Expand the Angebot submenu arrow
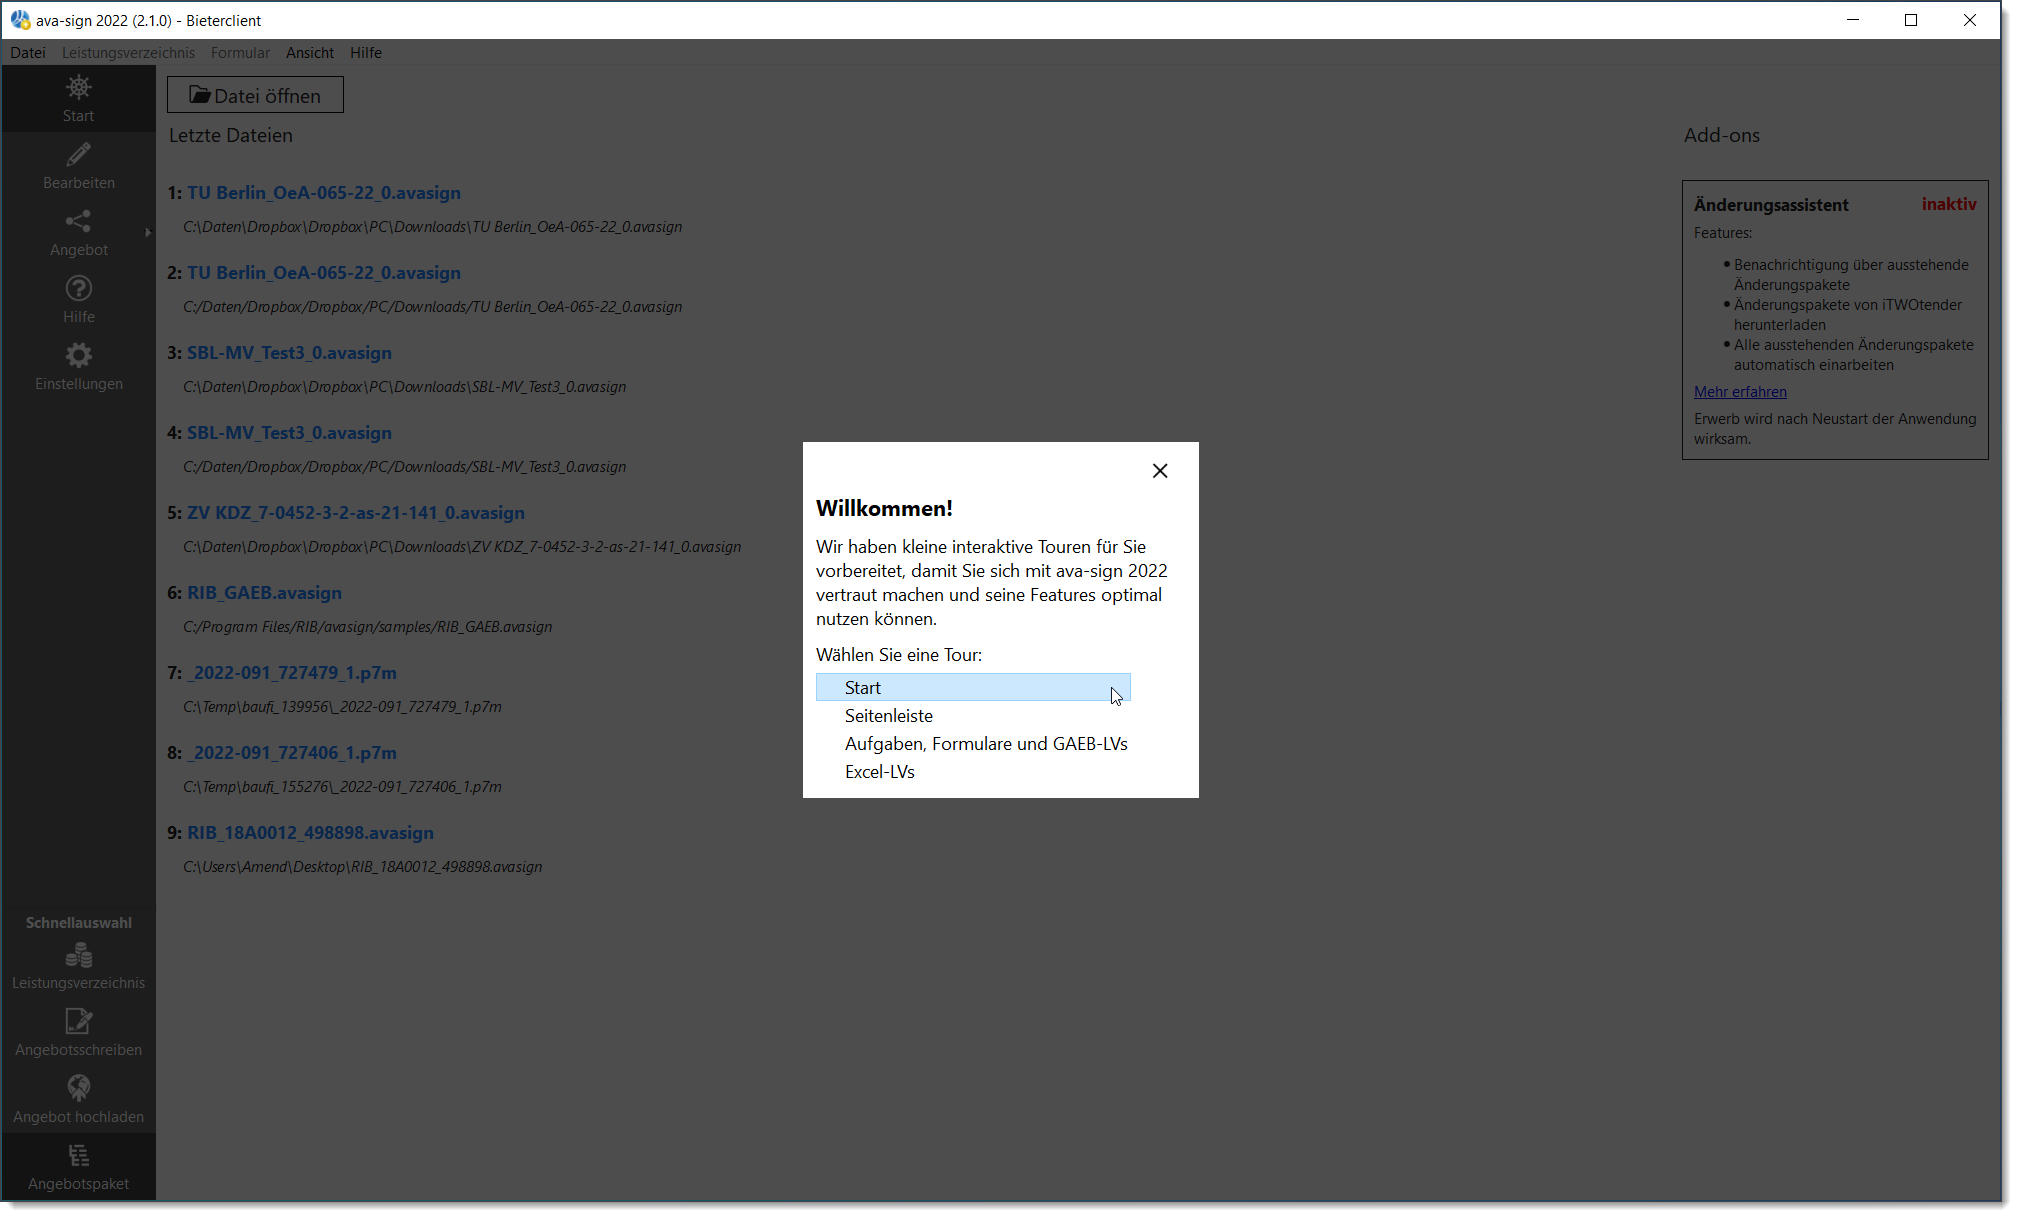2017x1217 pixels. (148, 232)
